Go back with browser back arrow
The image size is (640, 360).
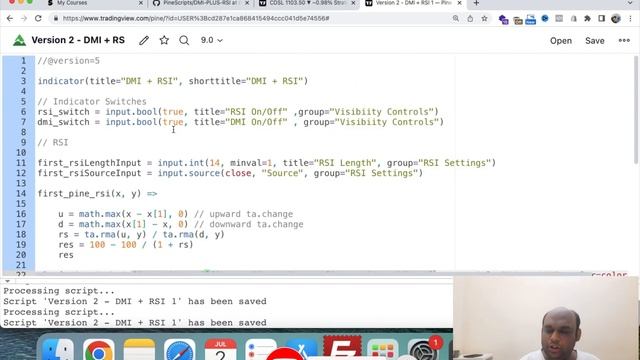coord(10,18)
